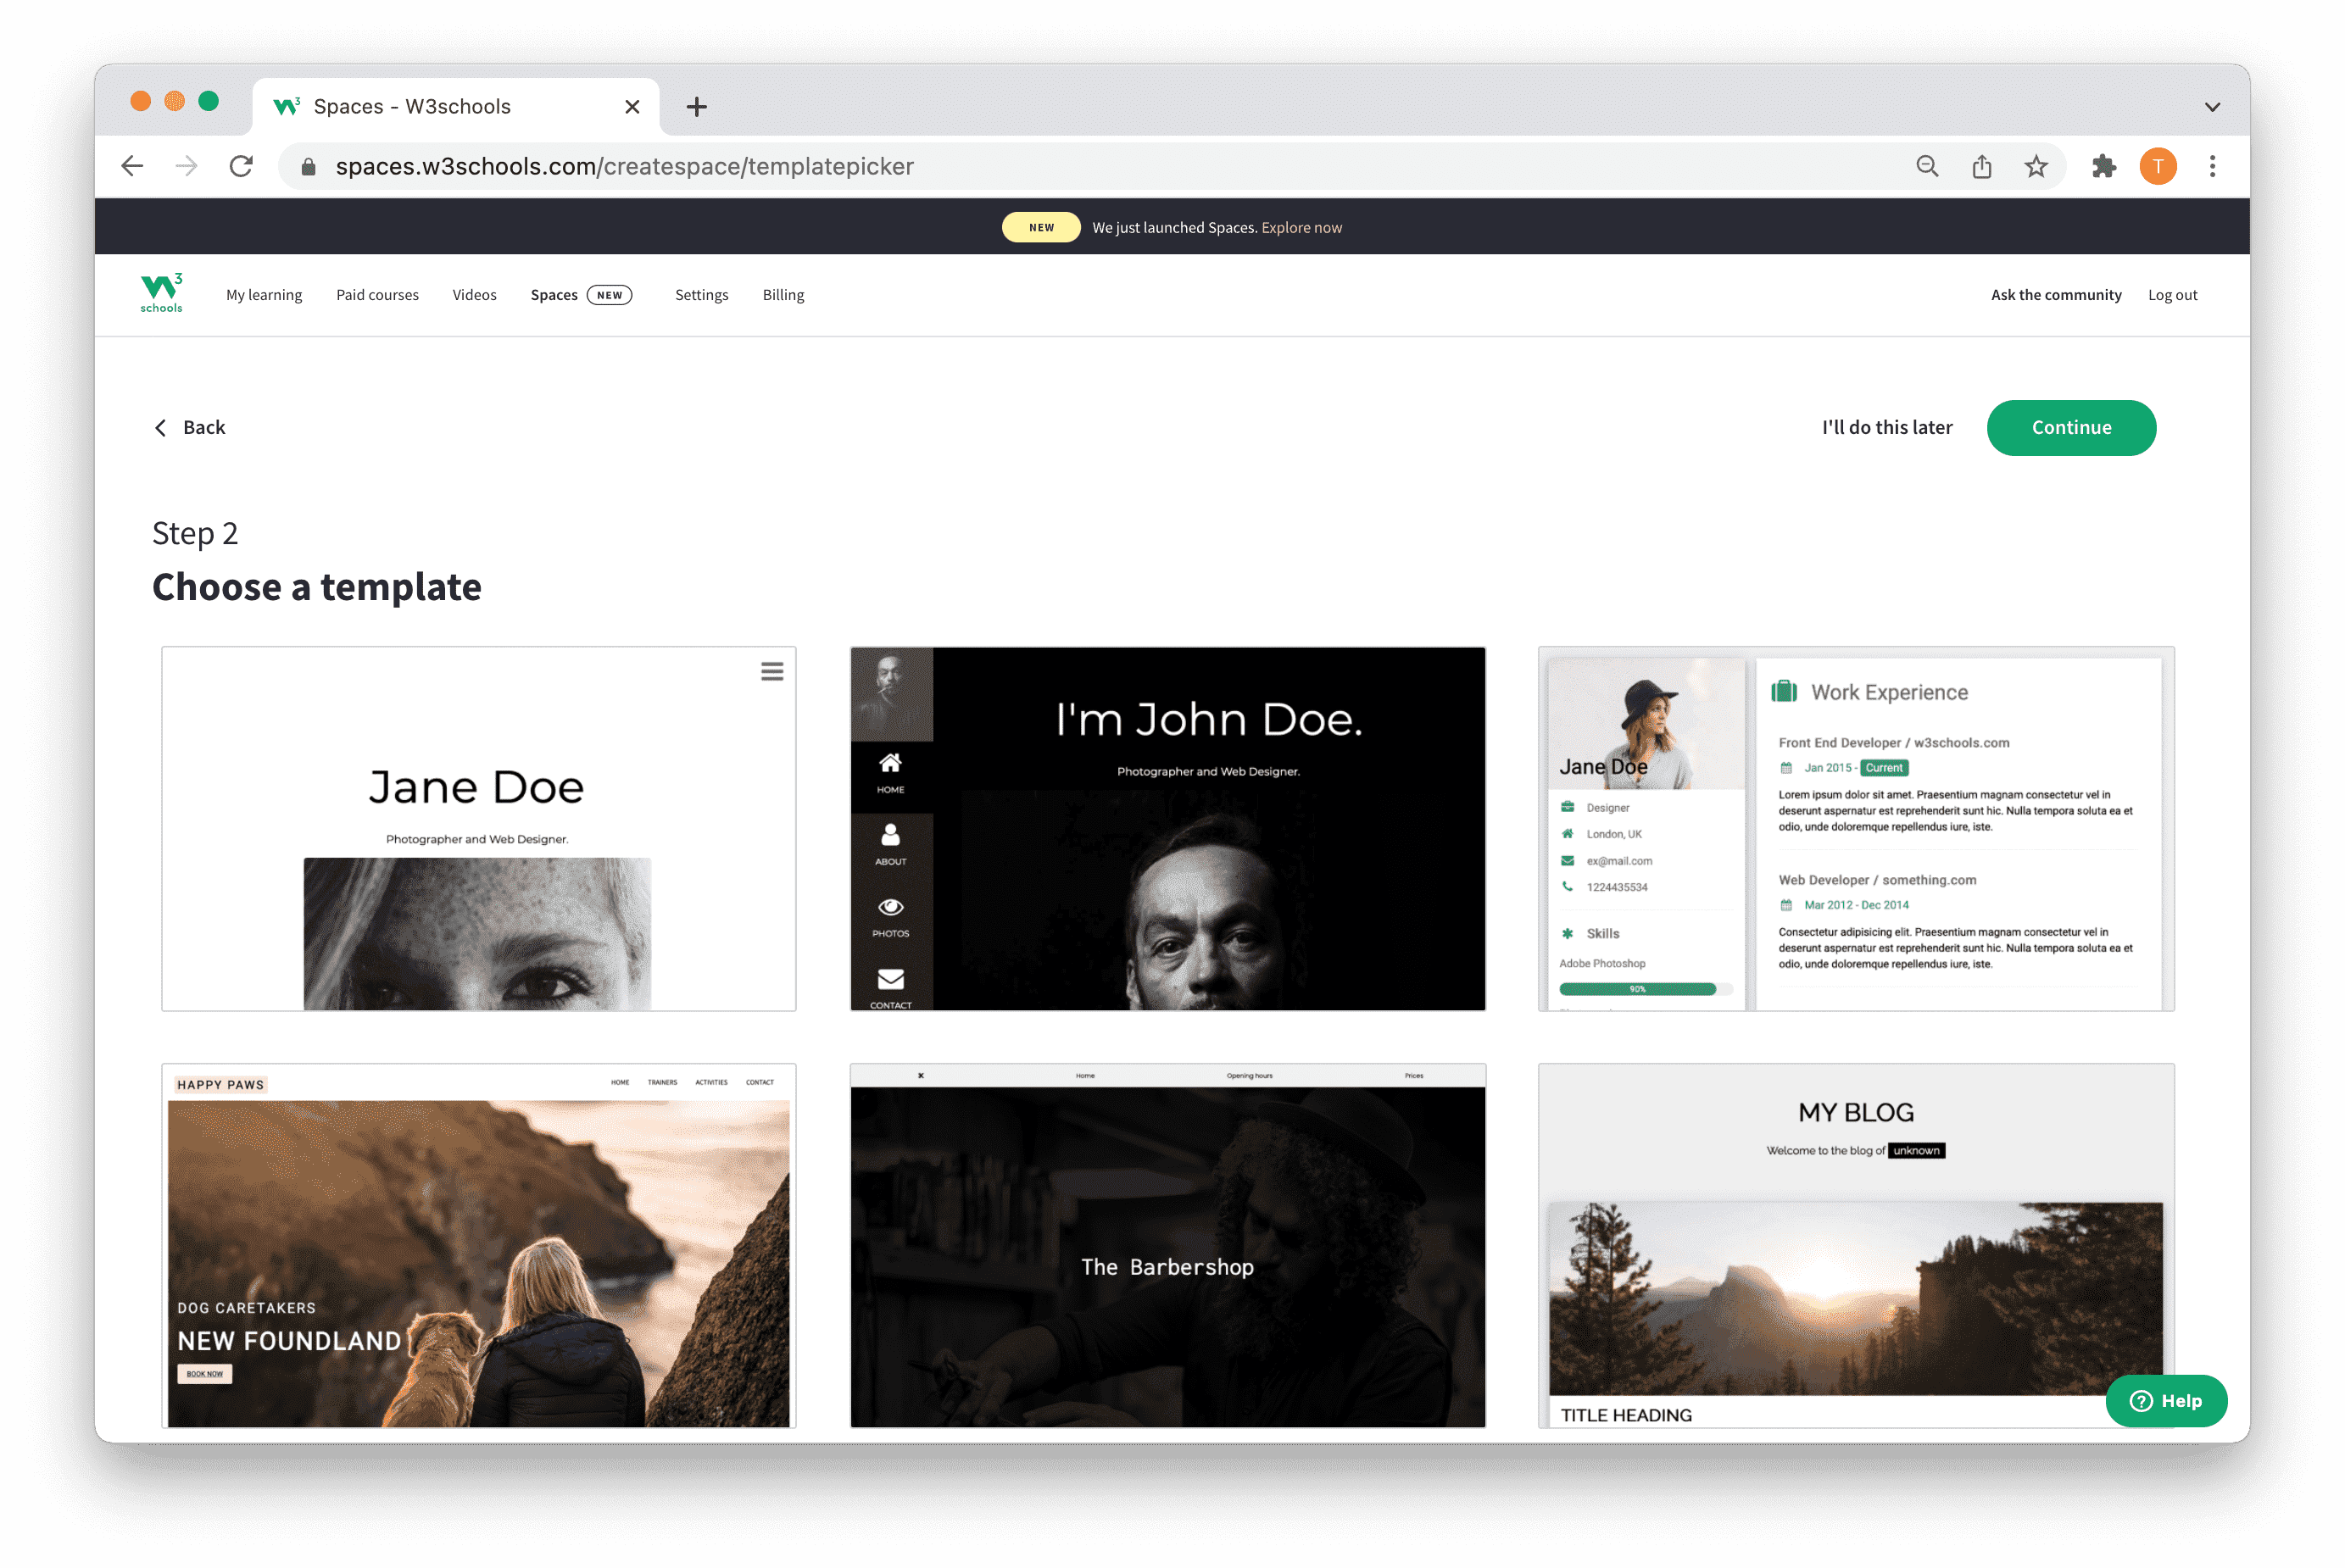Open the Billing page

click(783, 295)
